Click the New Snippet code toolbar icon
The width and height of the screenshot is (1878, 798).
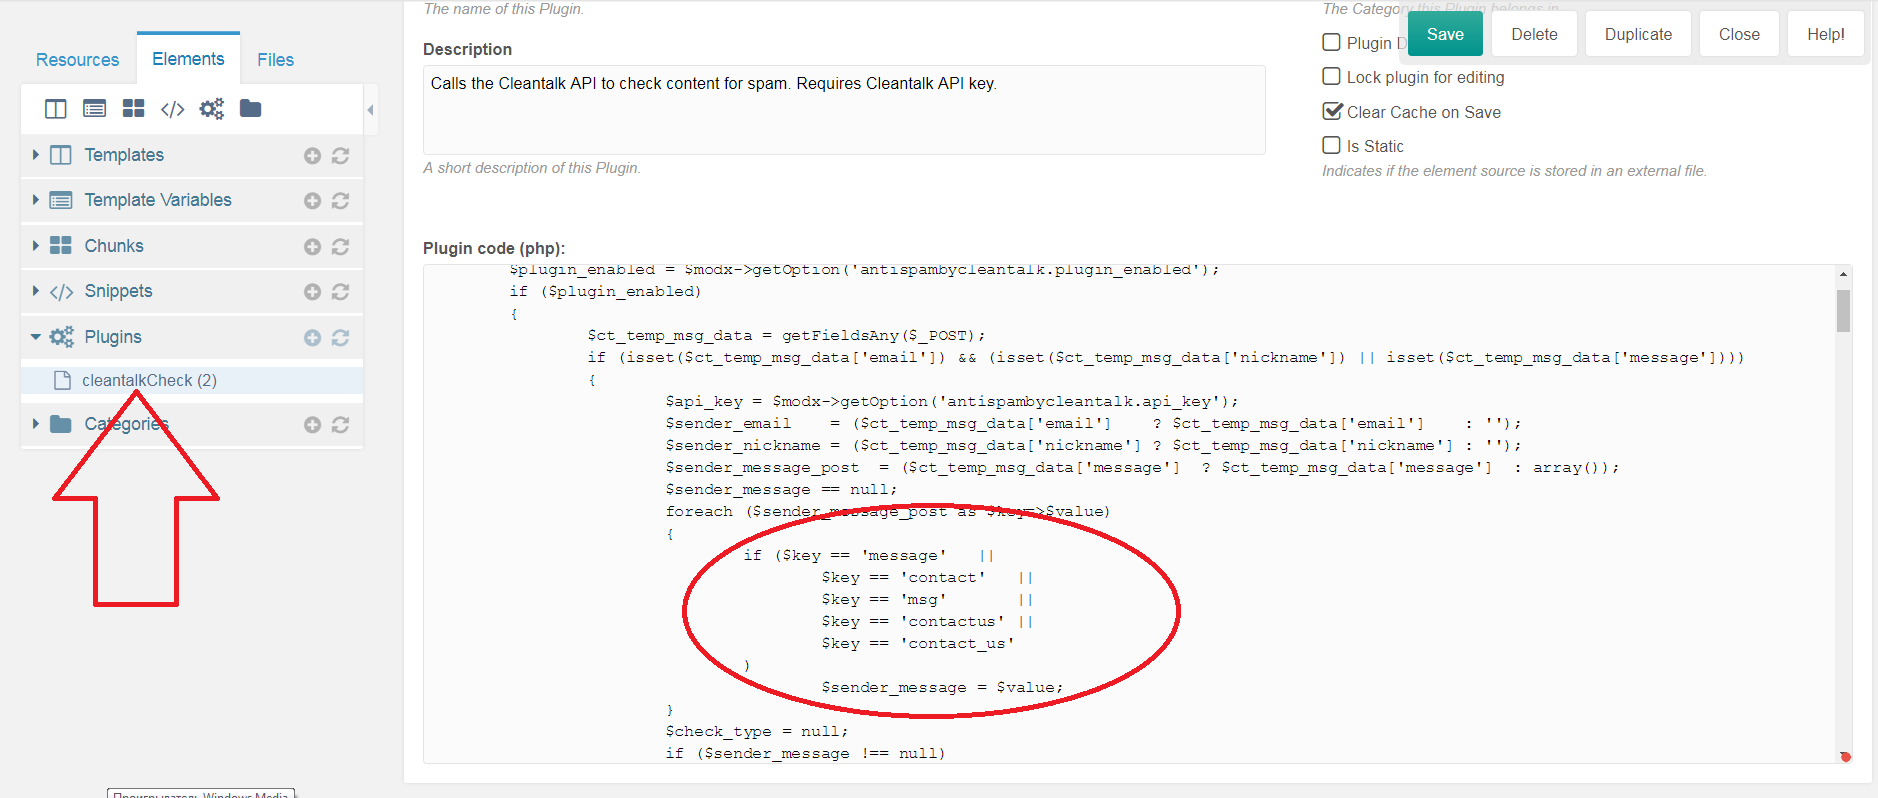[172, 109]
